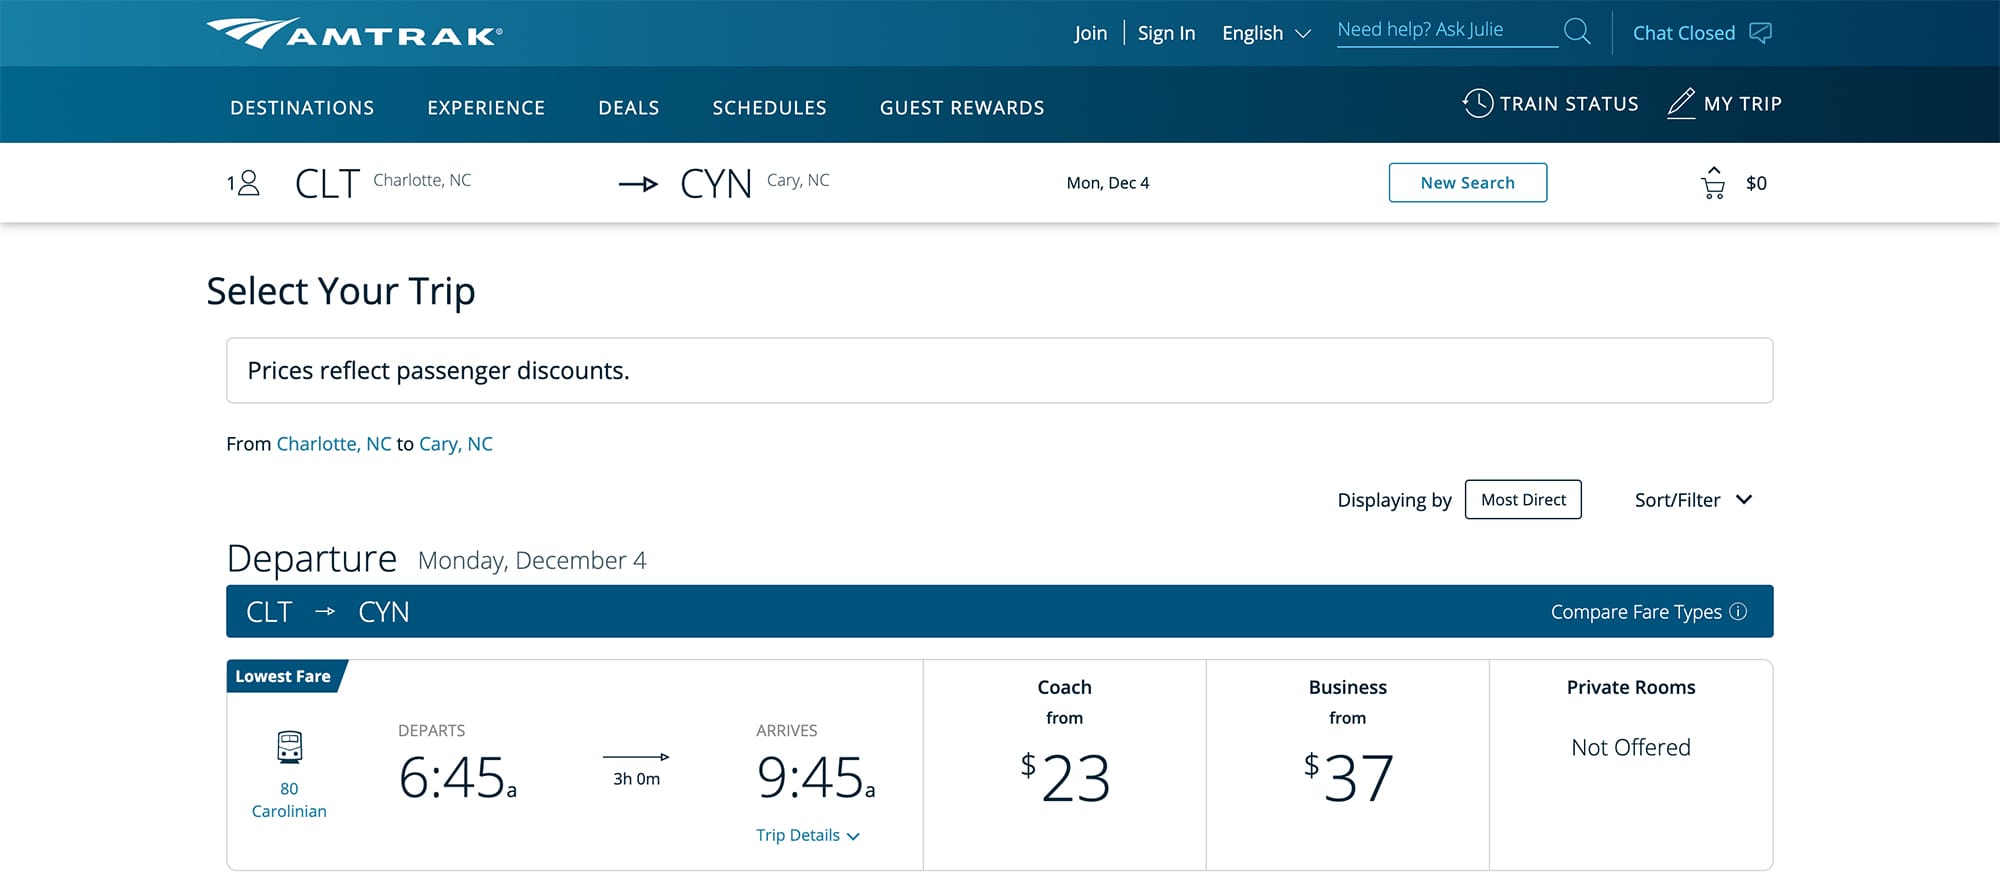Click the passenger count person icon
This screenshot has width=2000, height=888.
pyautogui.click(x=249, y=183)
